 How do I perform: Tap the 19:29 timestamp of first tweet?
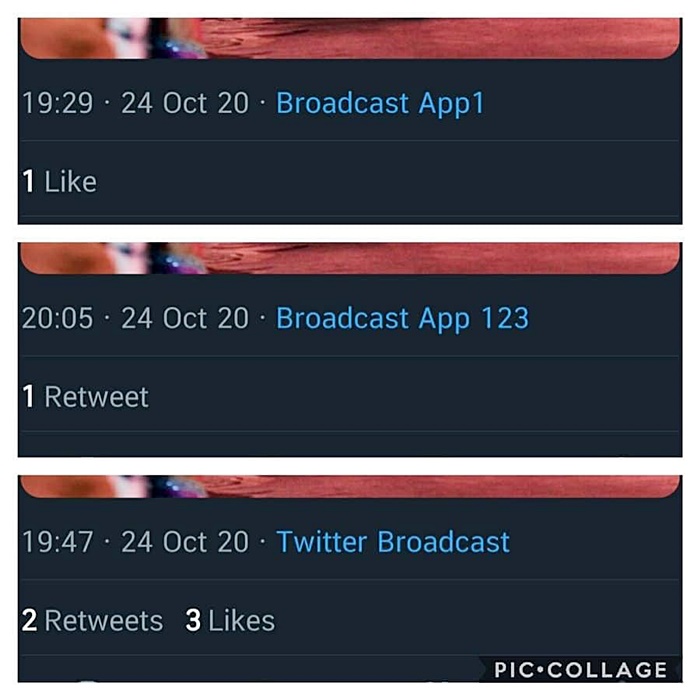58,104
